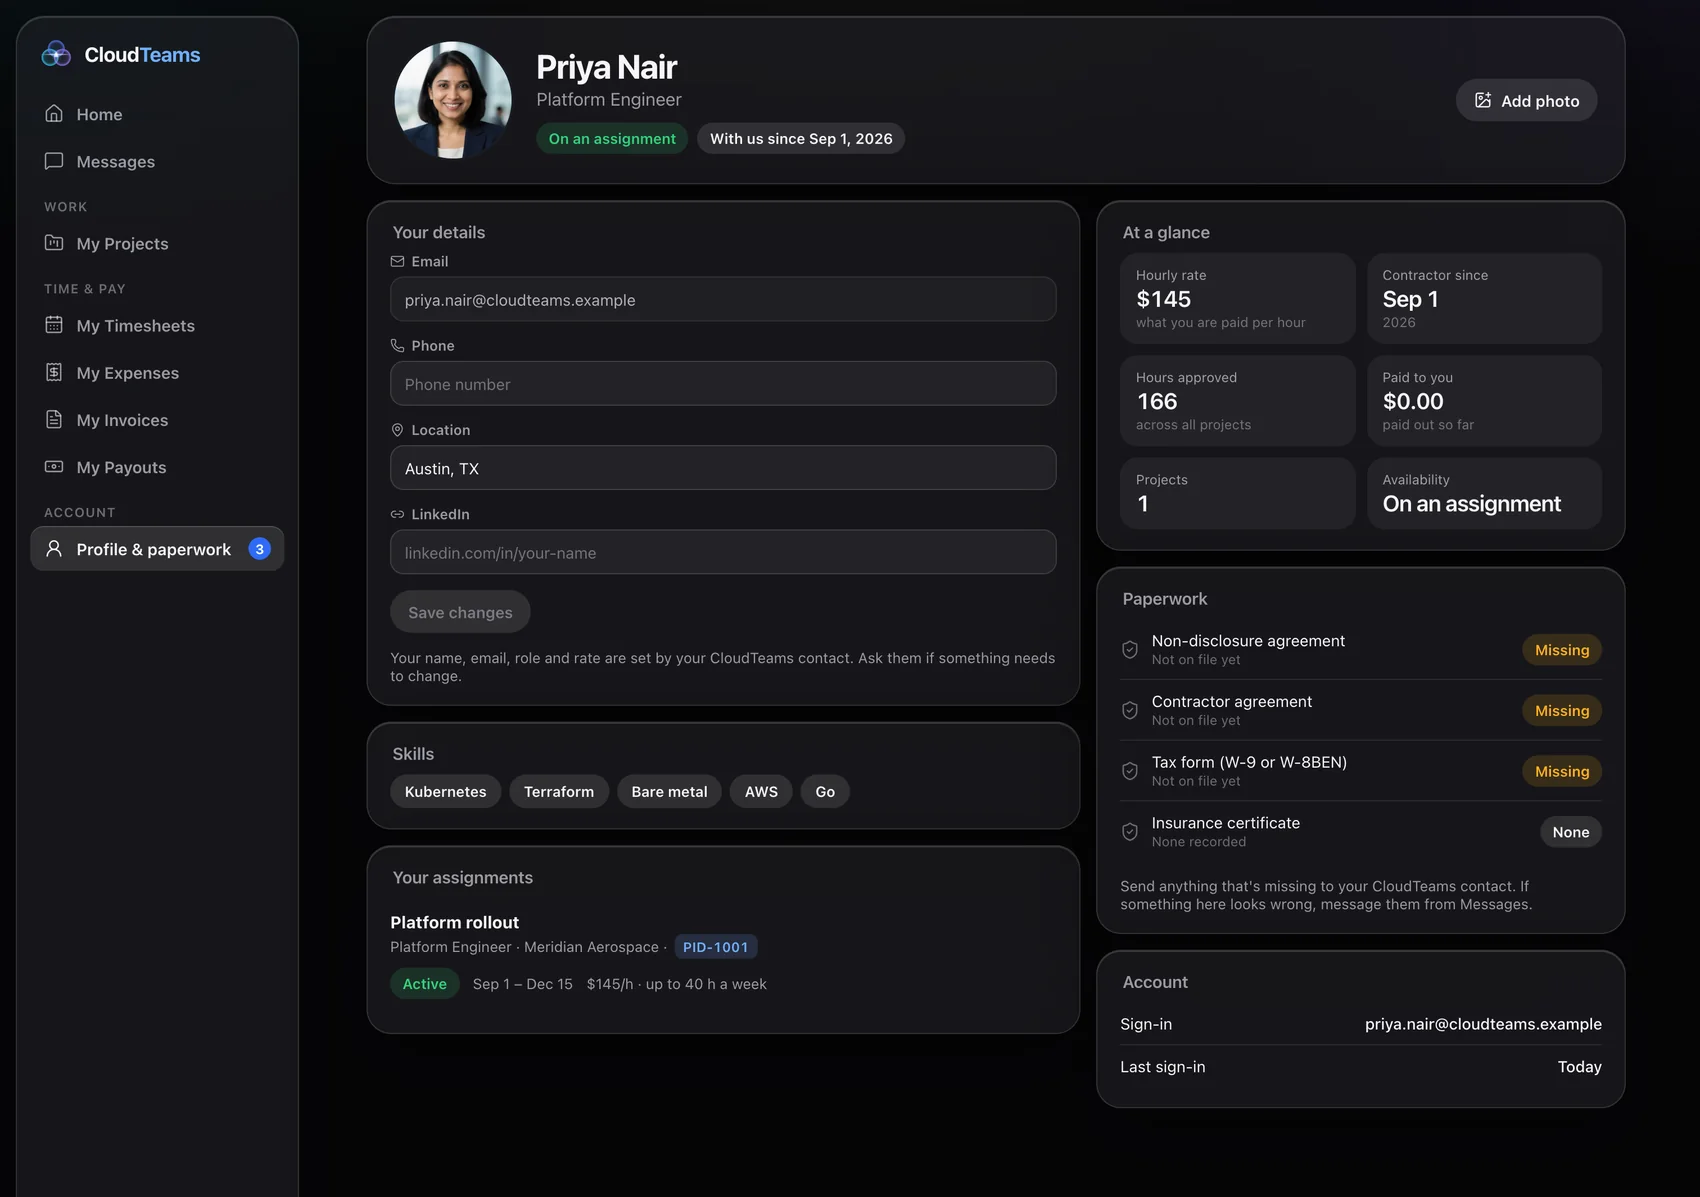Click the AWS skill chip
The width and height of the screenshot is (1700, 1197).
click(x=761, y=791)
